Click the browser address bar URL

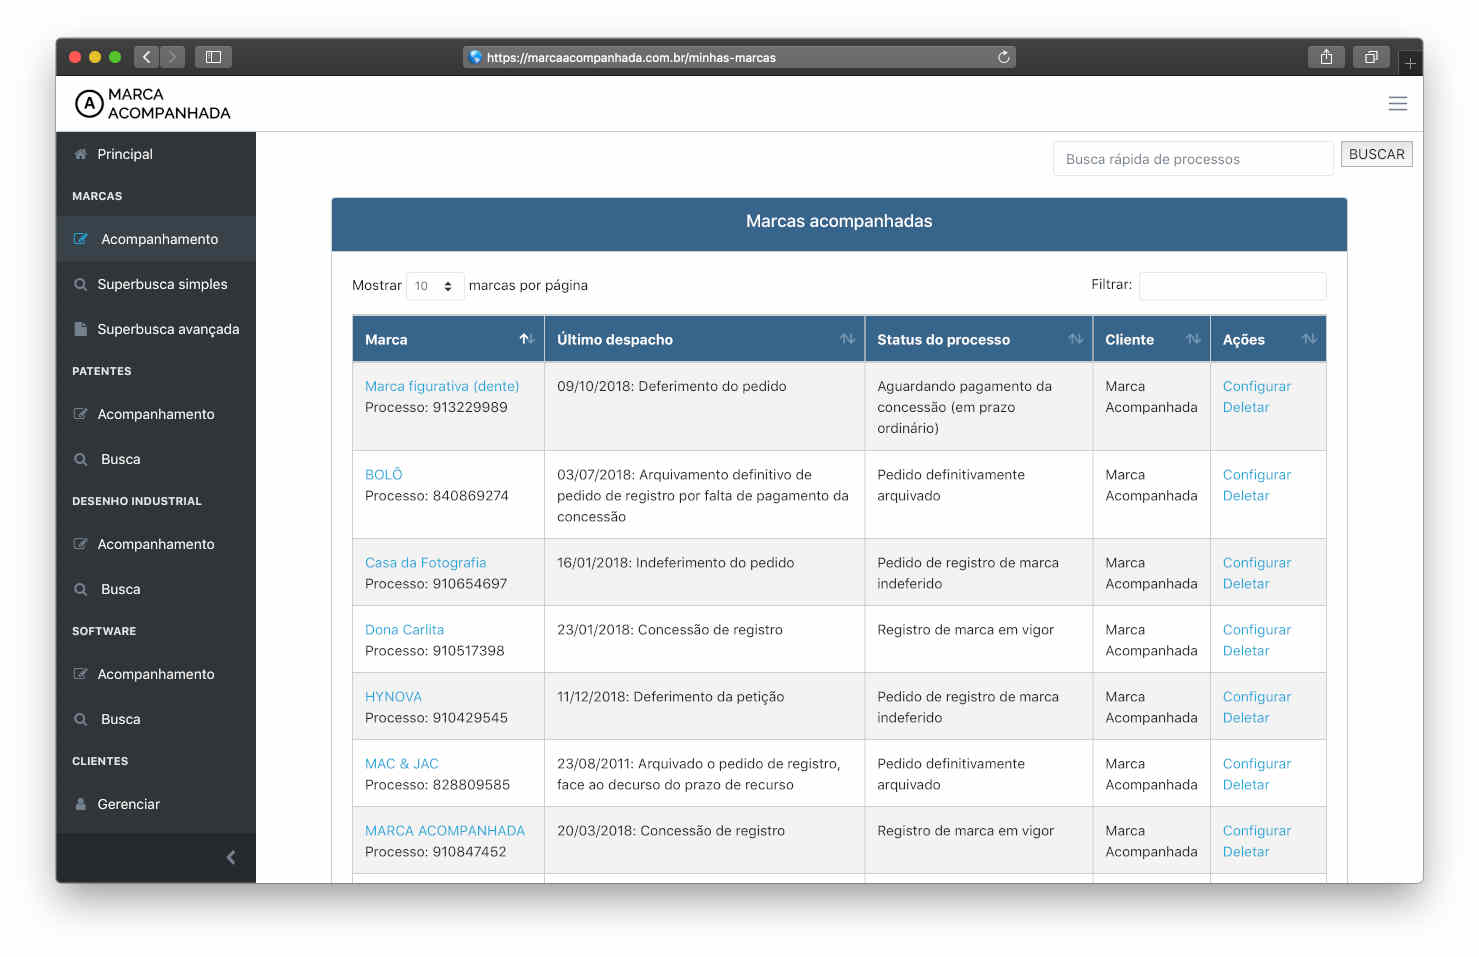click(631, 58)
